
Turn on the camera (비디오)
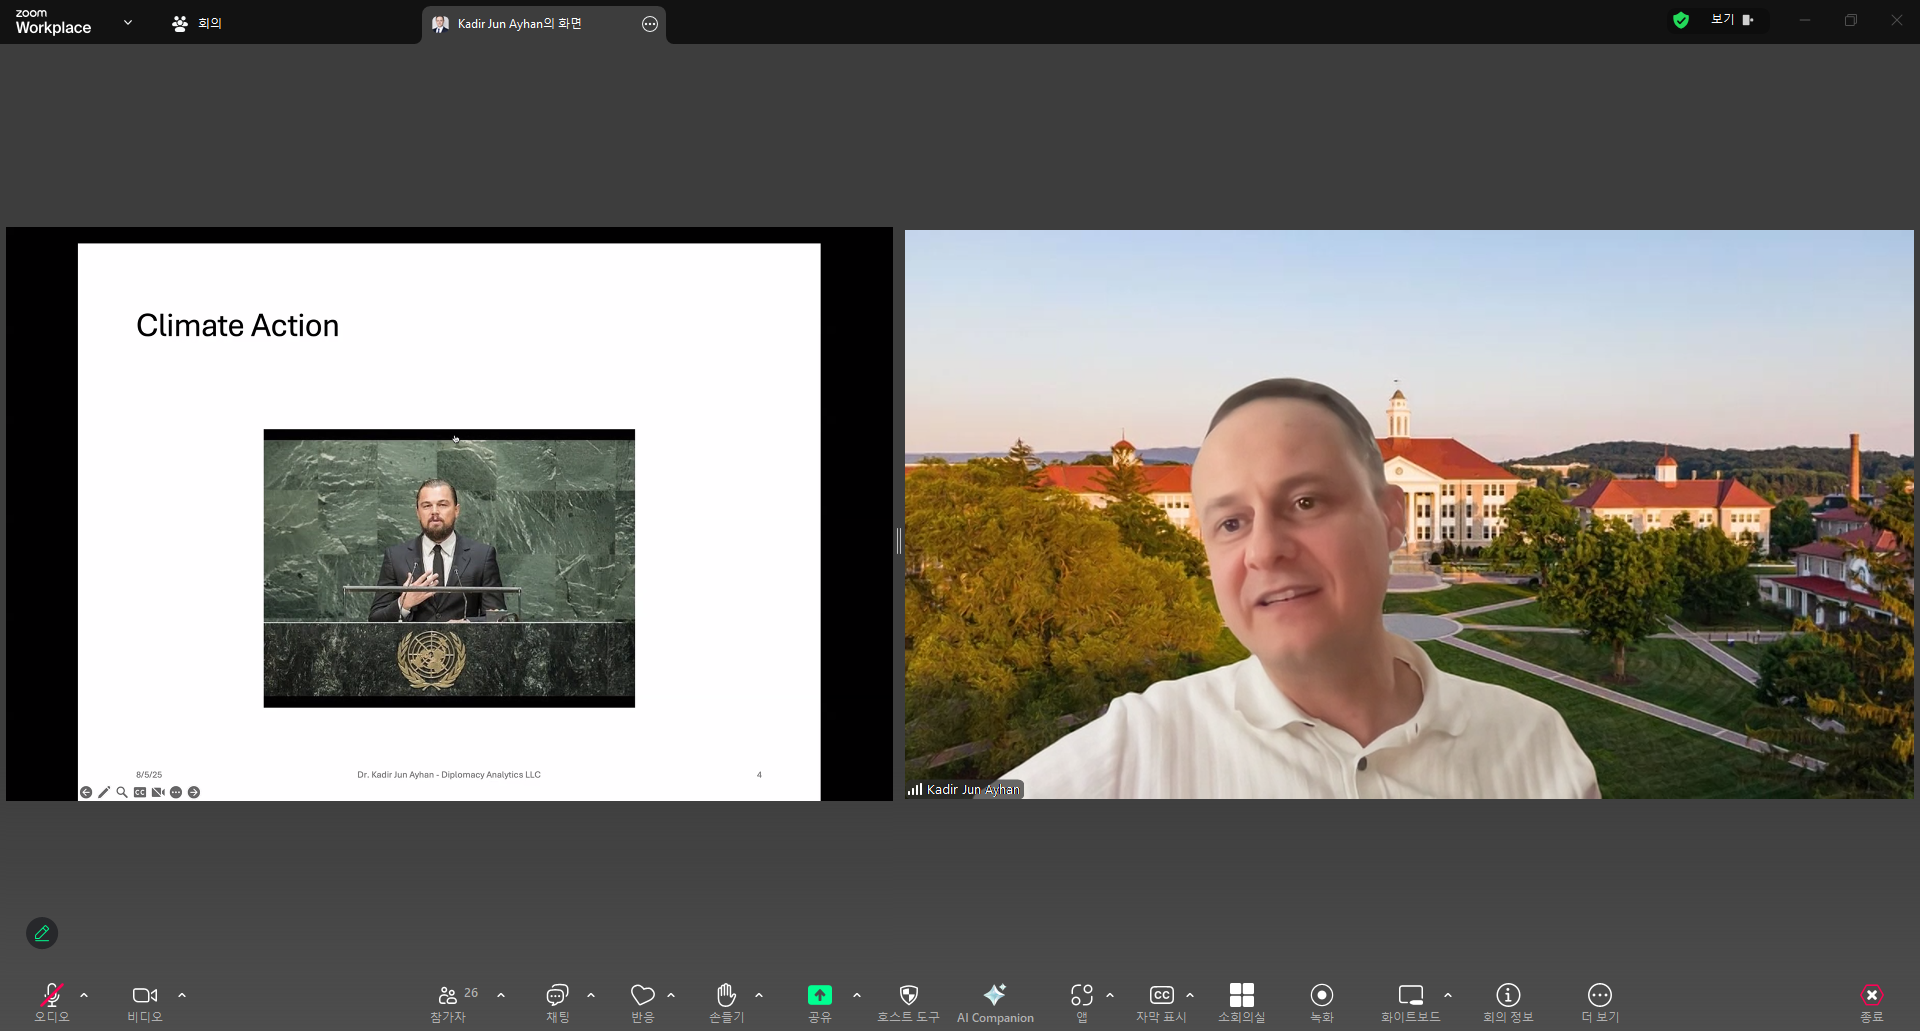pos(144,1002)
